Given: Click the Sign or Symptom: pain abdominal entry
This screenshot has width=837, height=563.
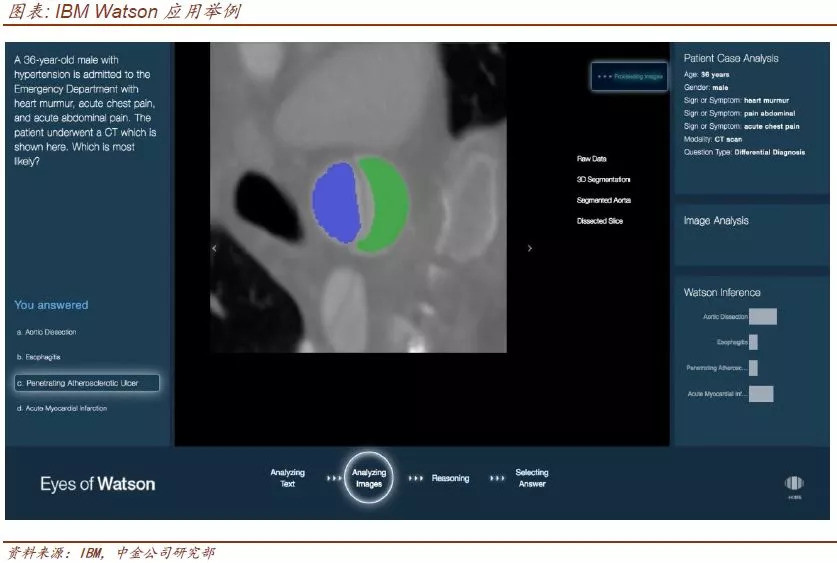Looking at the screenshot, I should (x=739, y=113).
